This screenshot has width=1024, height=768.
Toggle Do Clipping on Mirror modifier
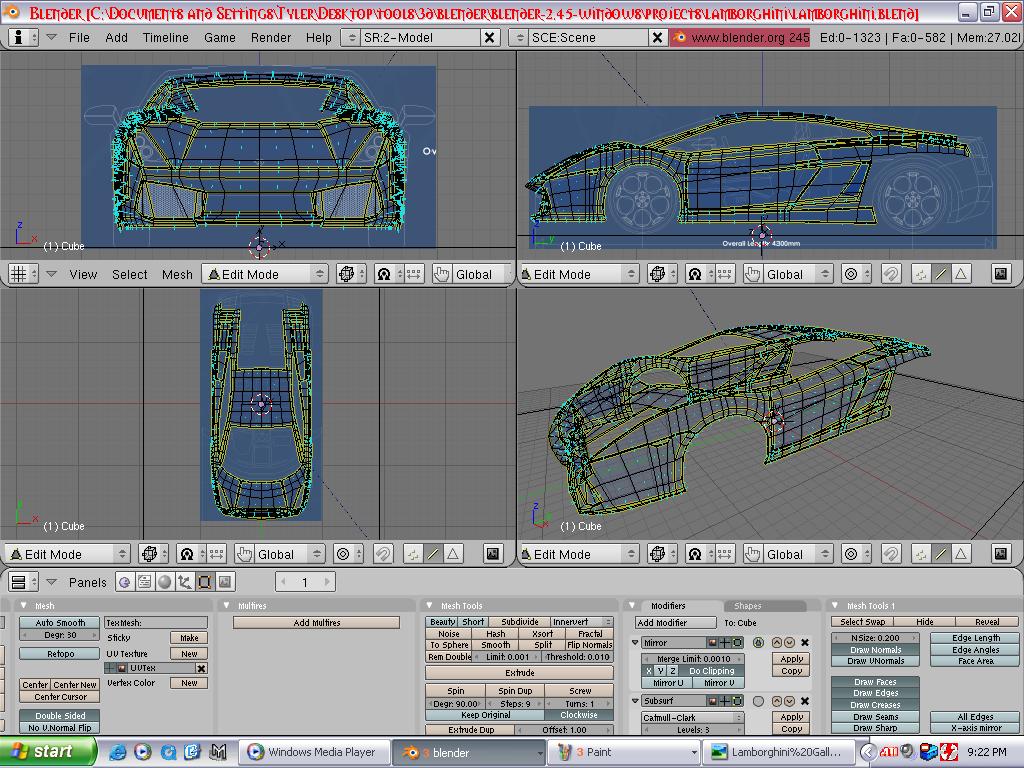pyautogui.click(x=711, y=671)
